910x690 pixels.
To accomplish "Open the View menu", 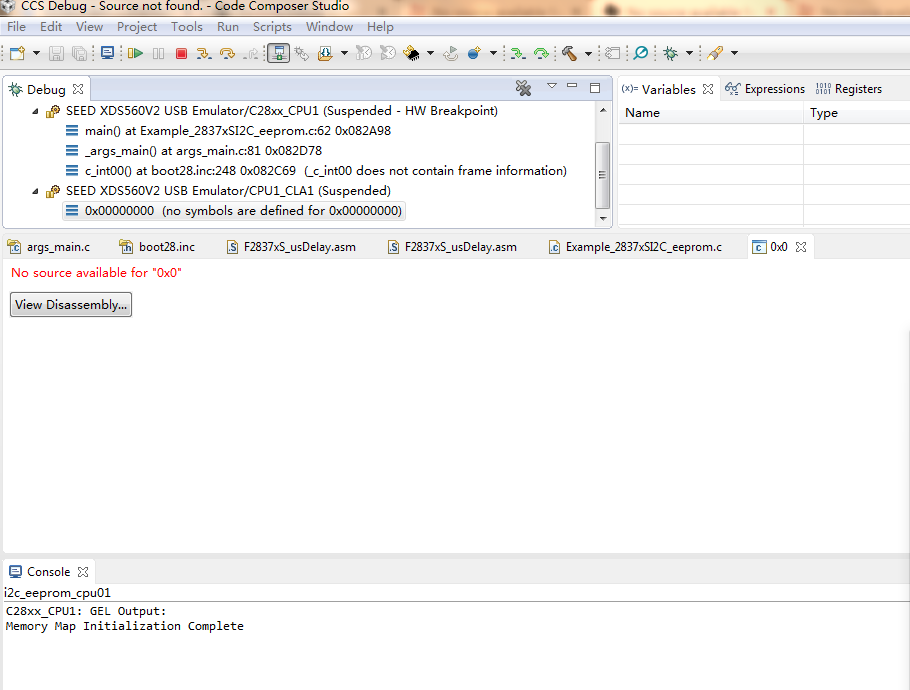I will click(89, 27).
